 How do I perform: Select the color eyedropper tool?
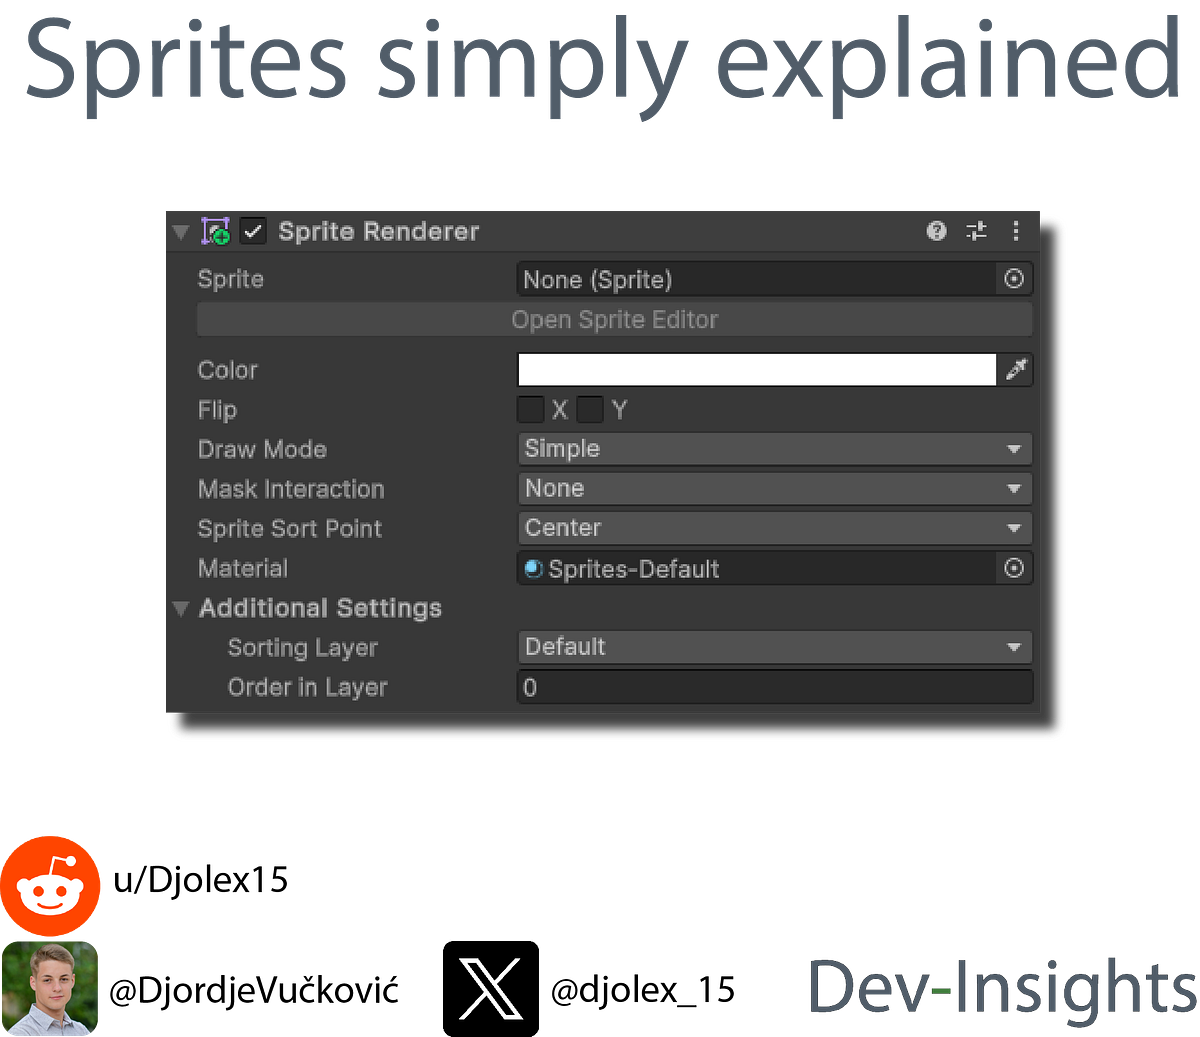[1017, 369]
